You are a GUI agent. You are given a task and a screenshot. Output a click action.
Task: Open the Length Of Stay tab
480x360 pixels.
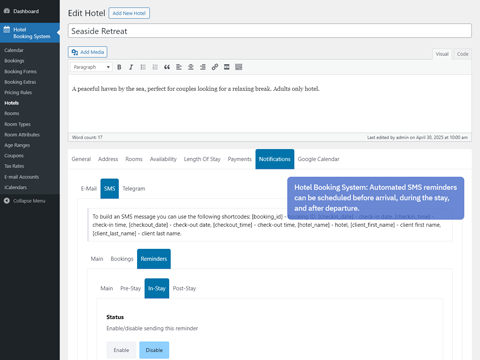(x=202, y=159)
